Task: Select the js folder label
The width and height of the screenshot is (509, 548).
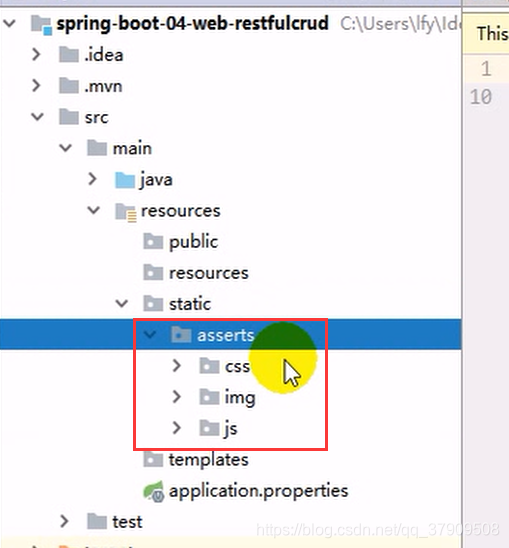Action: coord(230,429)
